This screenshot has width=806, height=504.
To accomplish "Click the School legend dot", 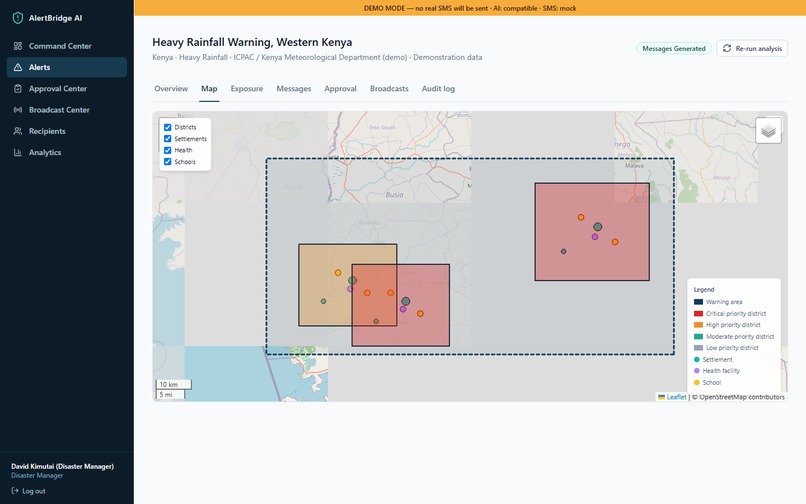I will (697, 382).
